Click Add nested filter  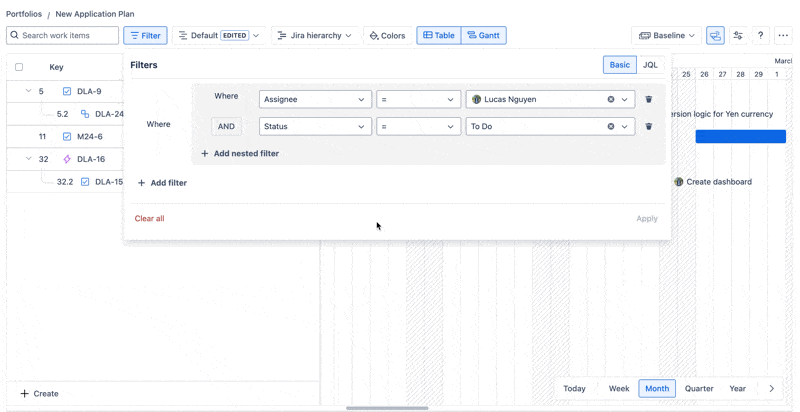point(240,154)
